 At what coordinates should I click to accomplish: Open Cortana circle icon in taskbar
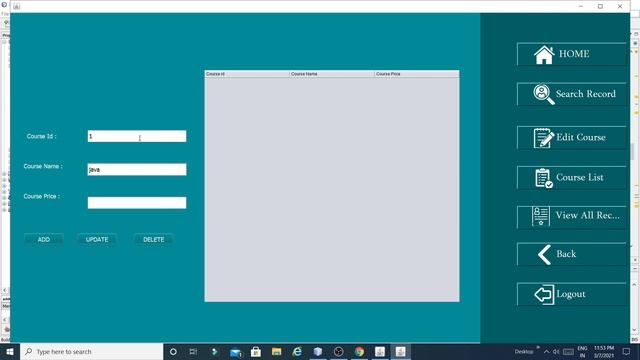tap(173, 351)
